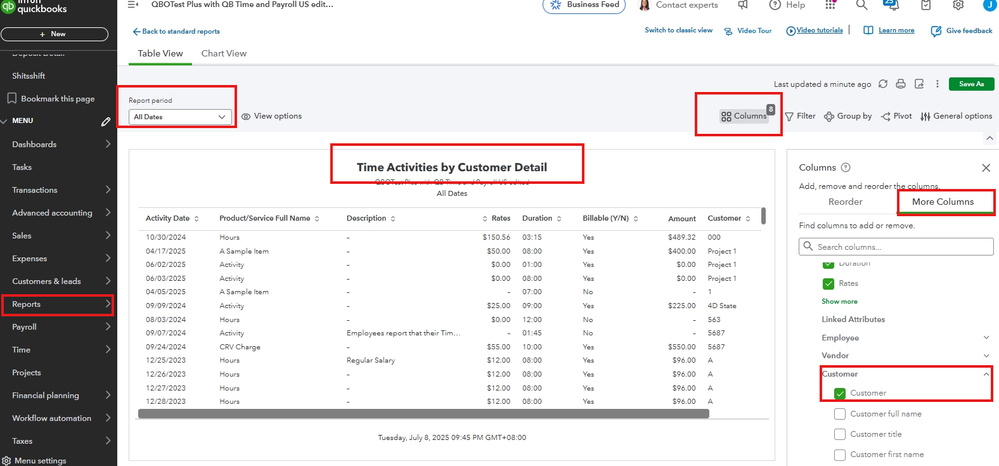This screenshot has height=466, width=999.
Task: Expand the Advanced accounting sidebar menu
Action: pyautogui.click(x=108, y=213)
